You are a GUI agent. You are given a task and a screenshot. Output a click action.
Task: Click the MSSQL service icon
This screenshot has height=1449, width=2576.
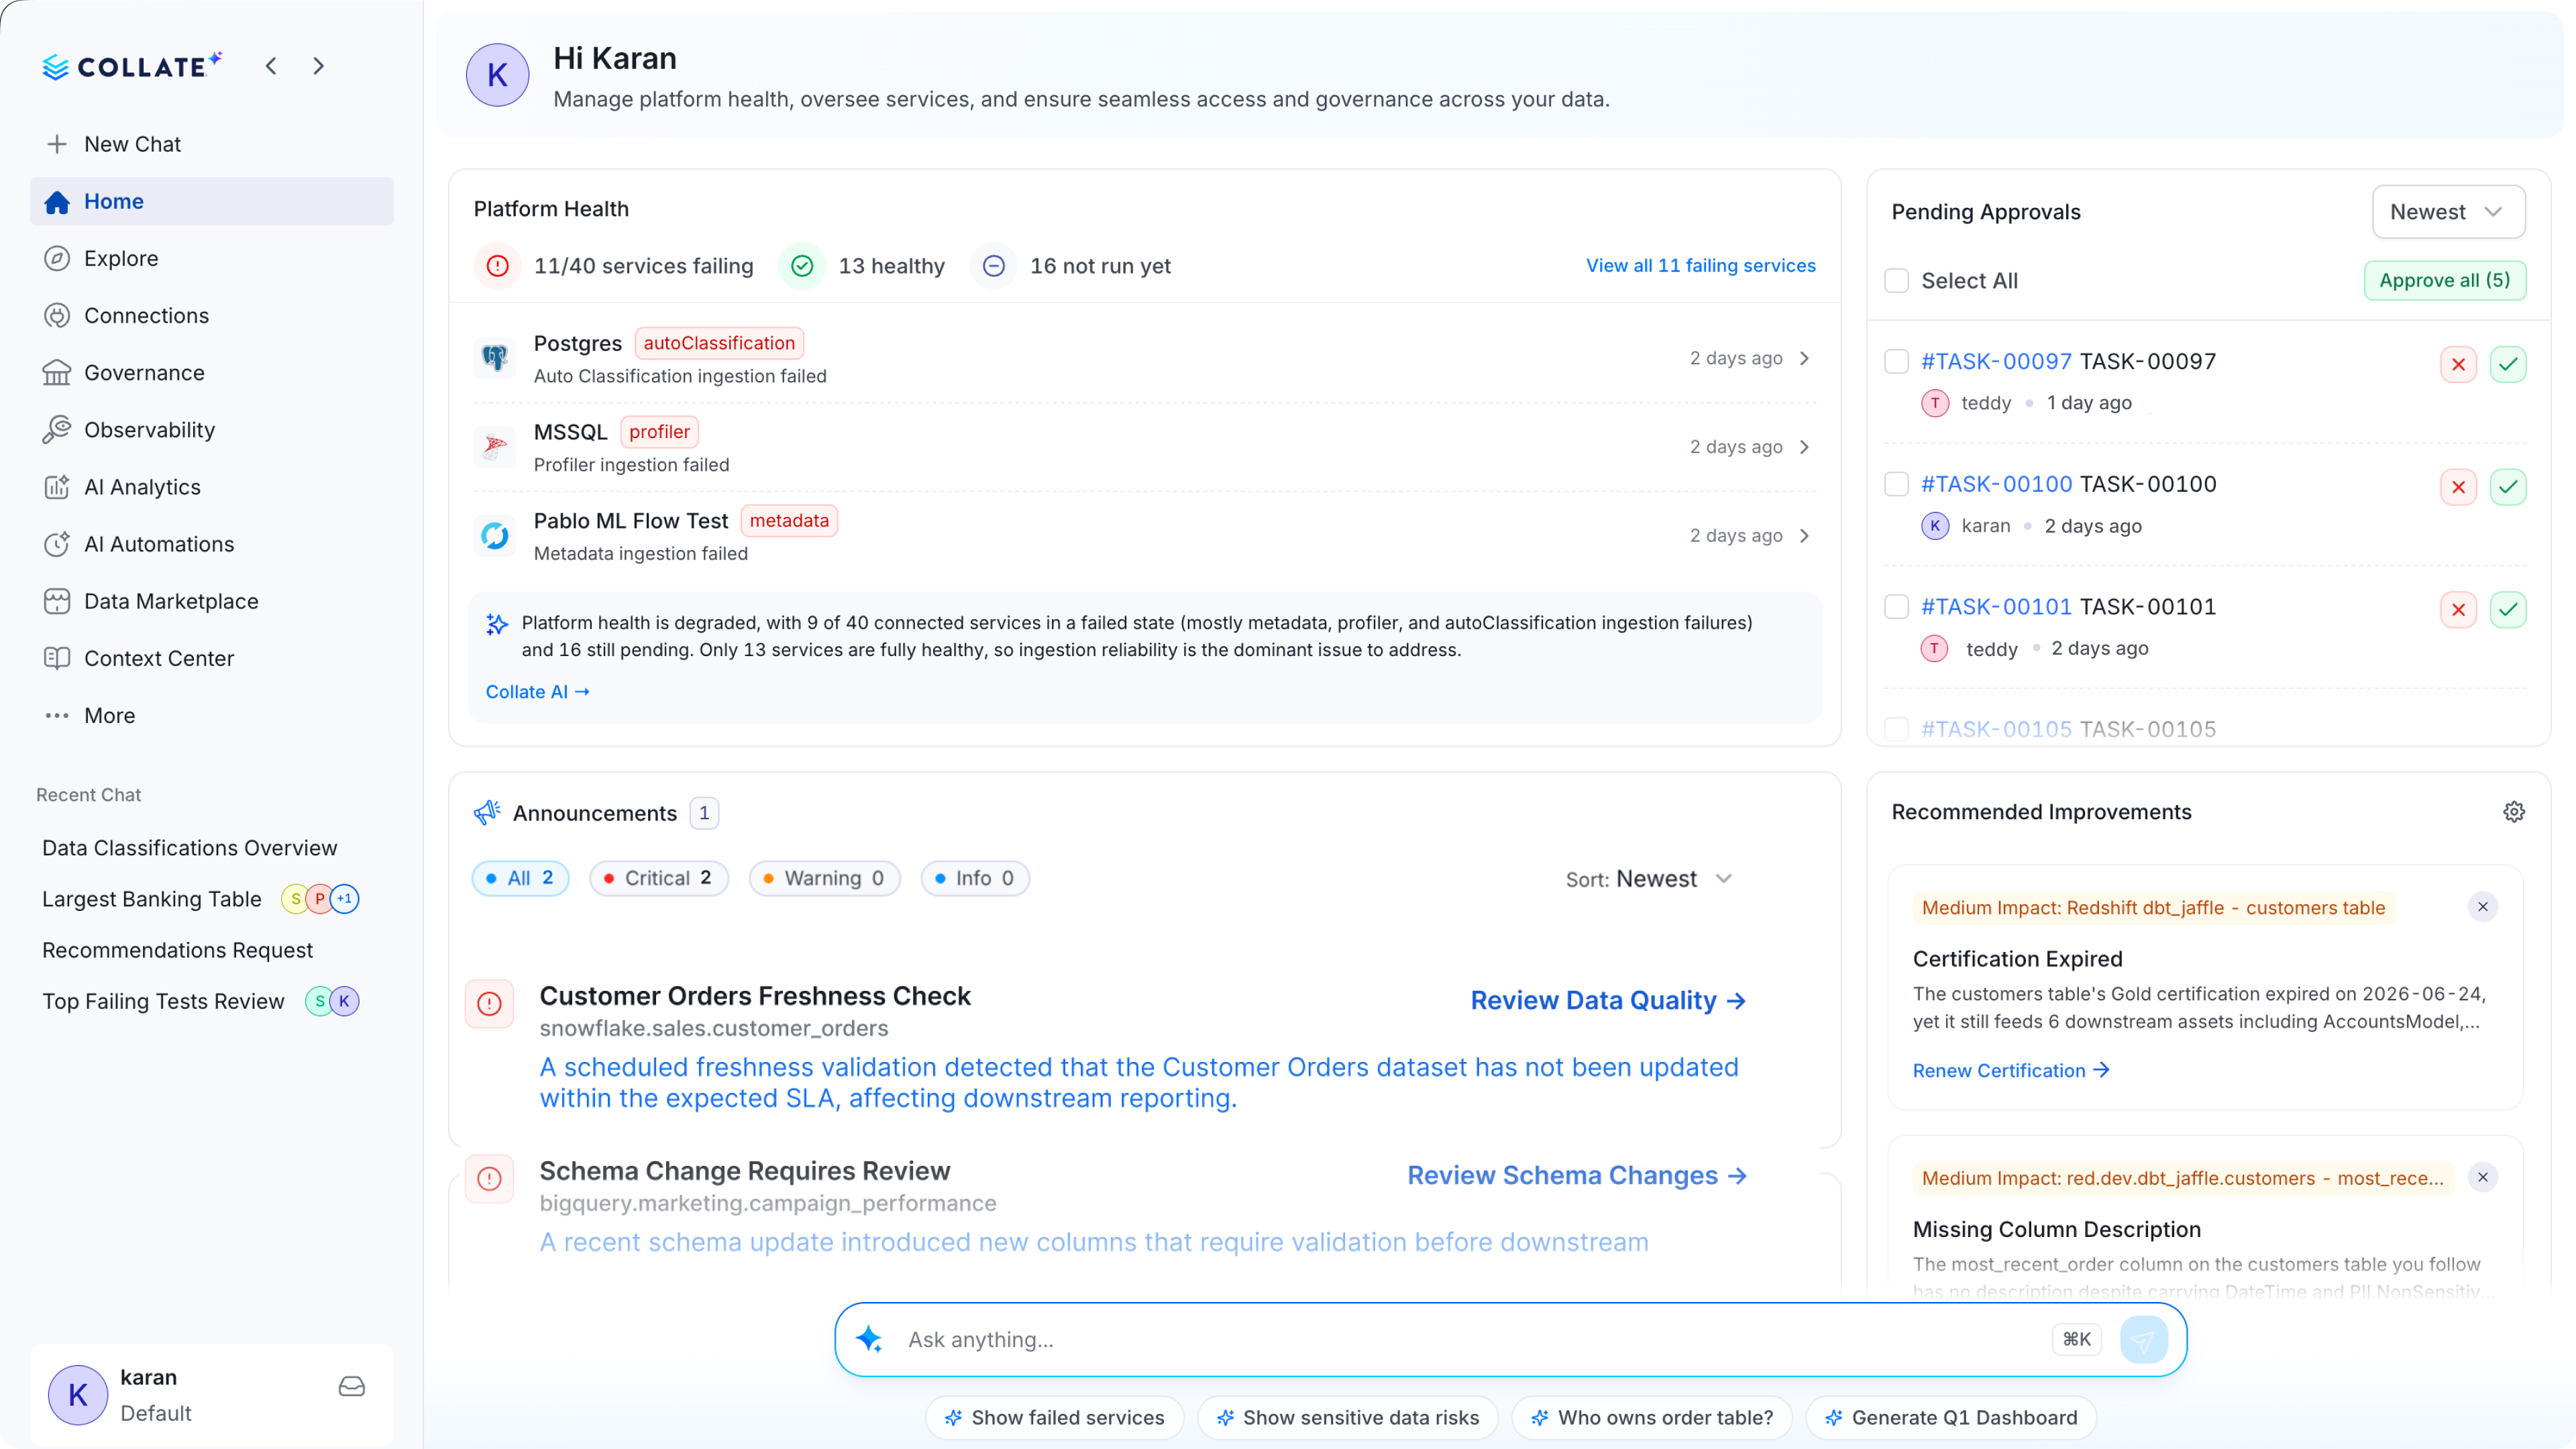pyautogui.click(x=495, y=447)
